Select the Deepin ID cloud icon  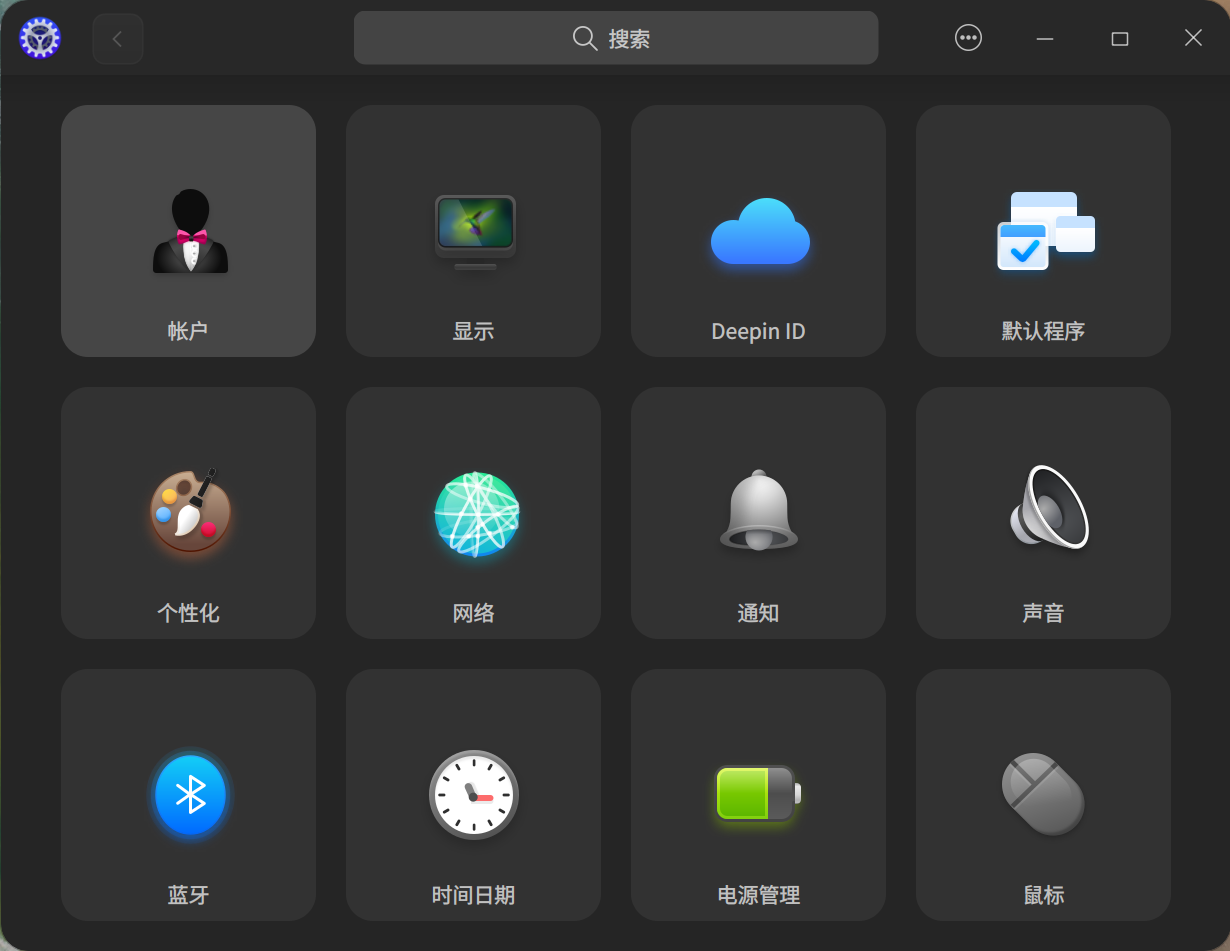coord(758,230)
